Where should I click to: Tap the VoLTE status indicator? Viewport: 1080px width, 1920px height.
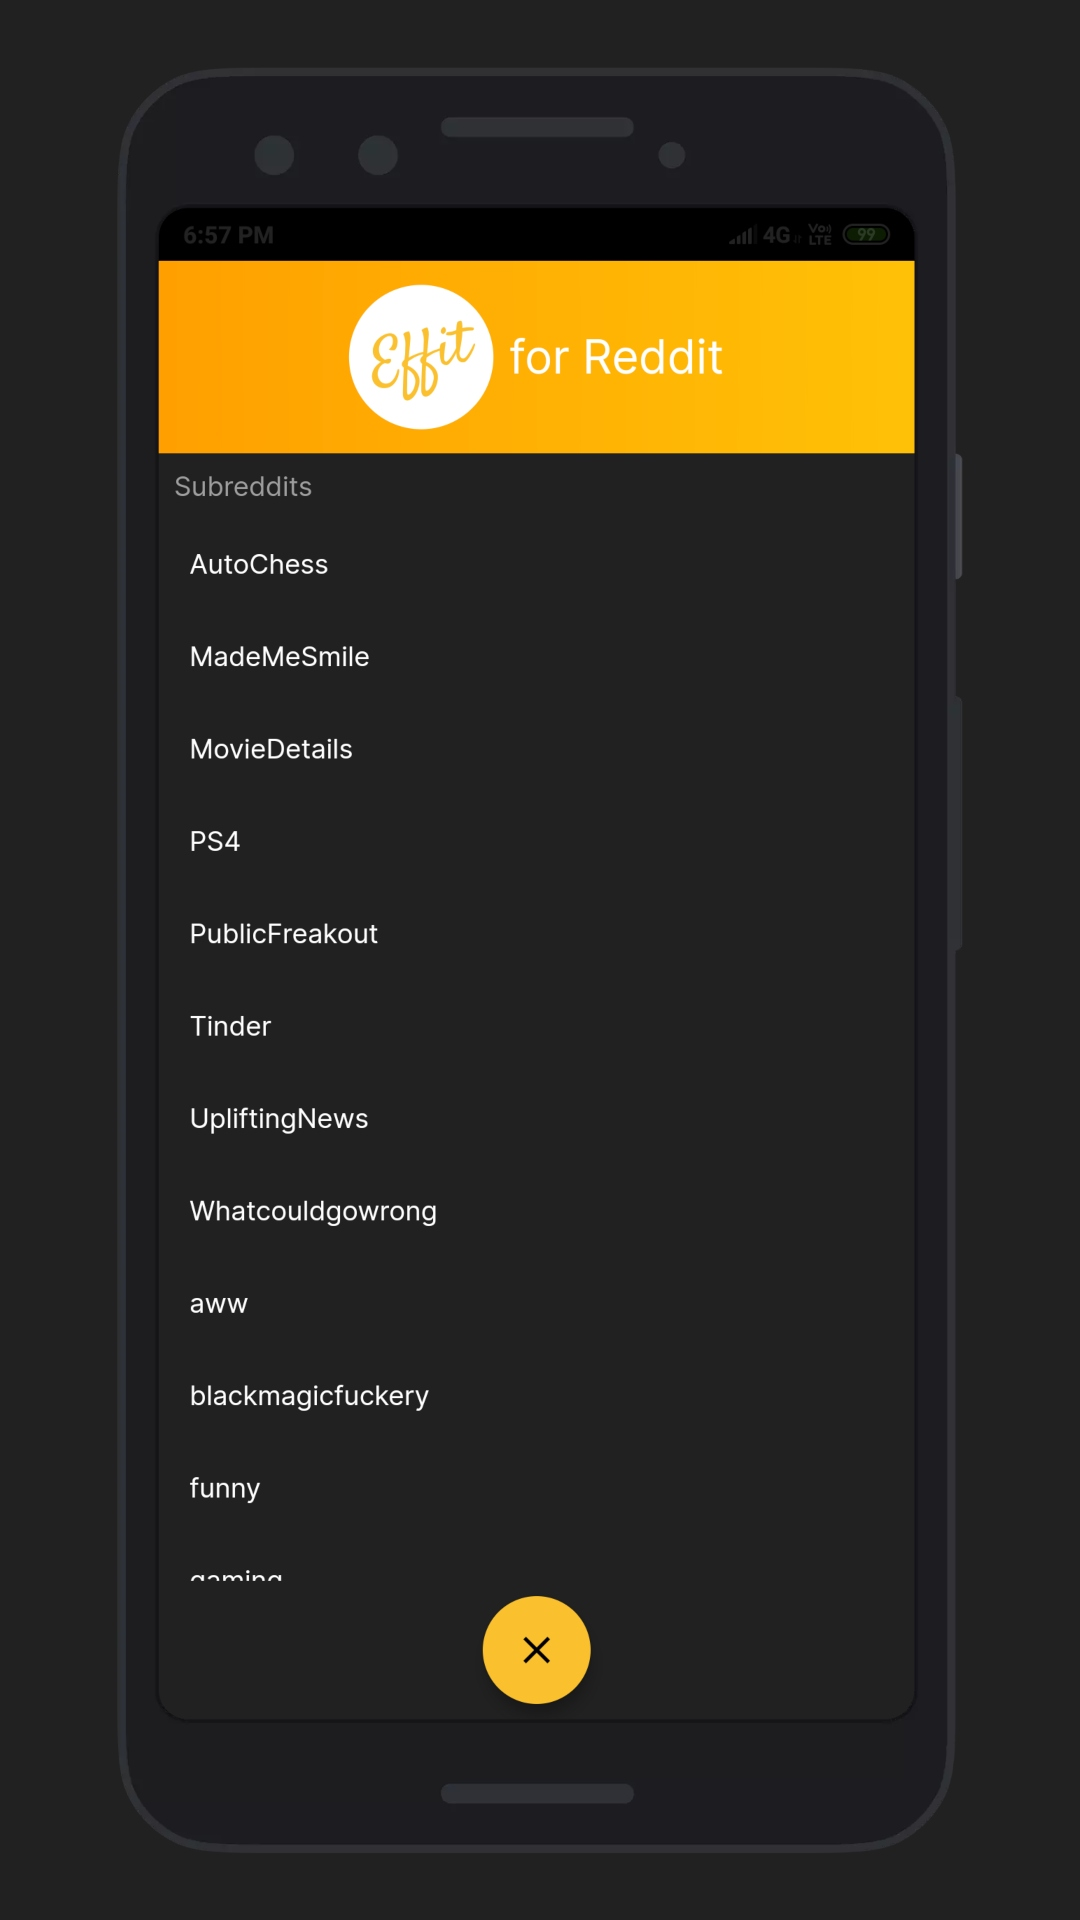pos(820,235)
